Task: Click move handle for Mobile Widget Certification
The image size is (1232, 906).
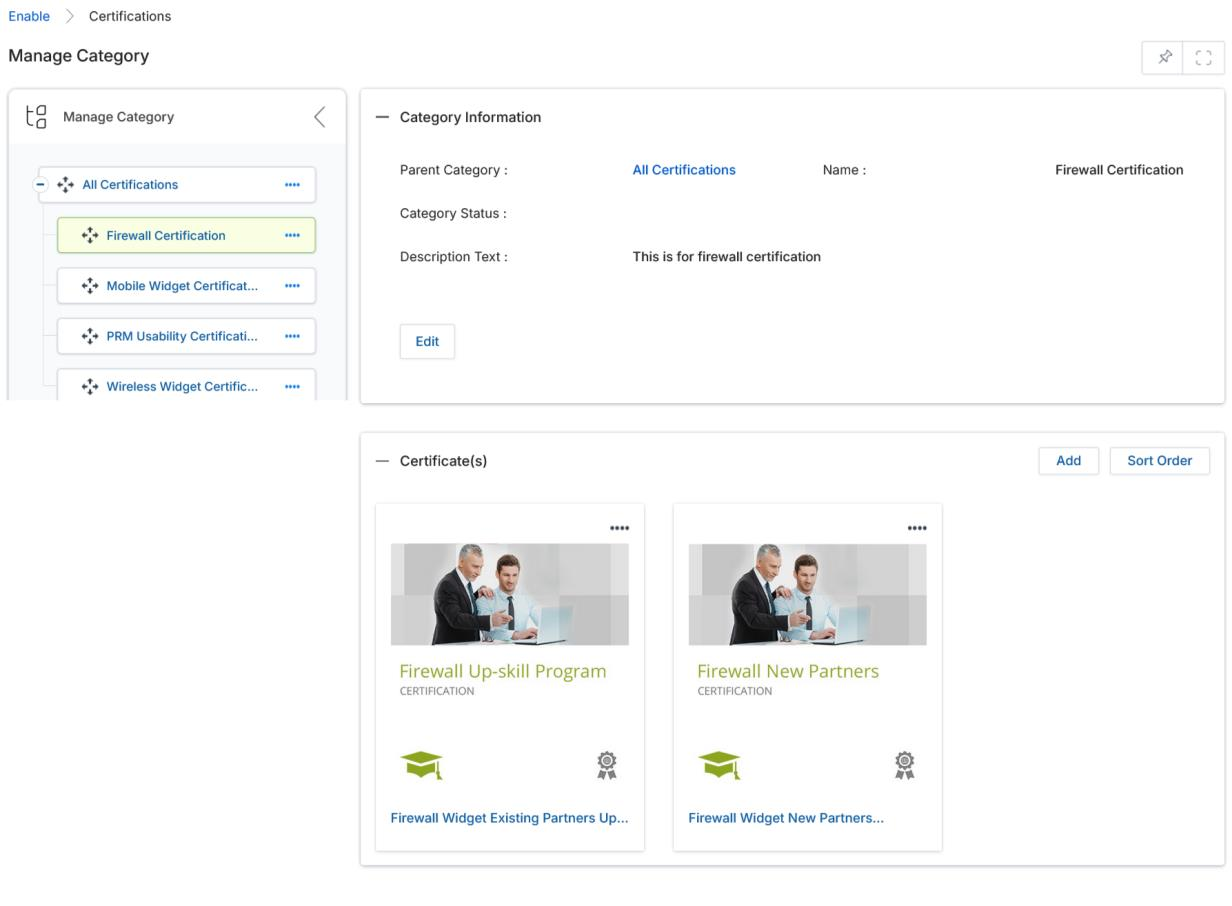Action: tap(90, 286)
